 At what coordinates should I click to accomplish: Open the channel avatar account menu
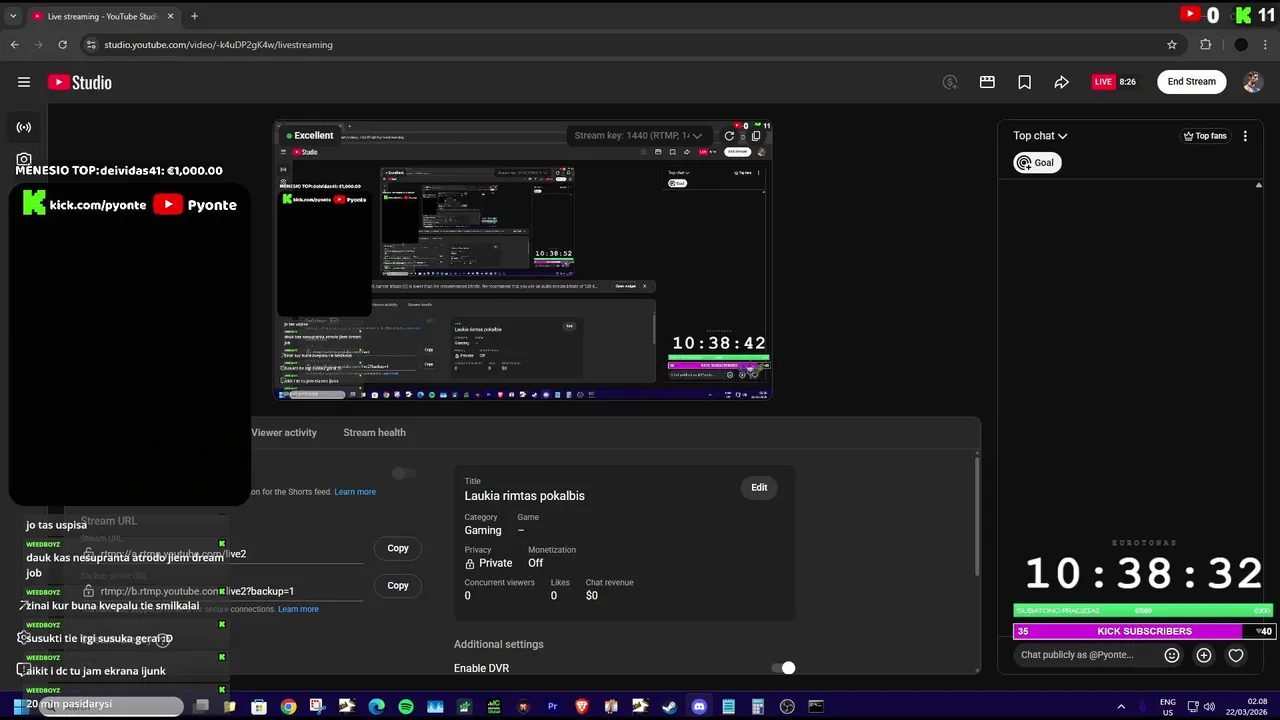1253,82
